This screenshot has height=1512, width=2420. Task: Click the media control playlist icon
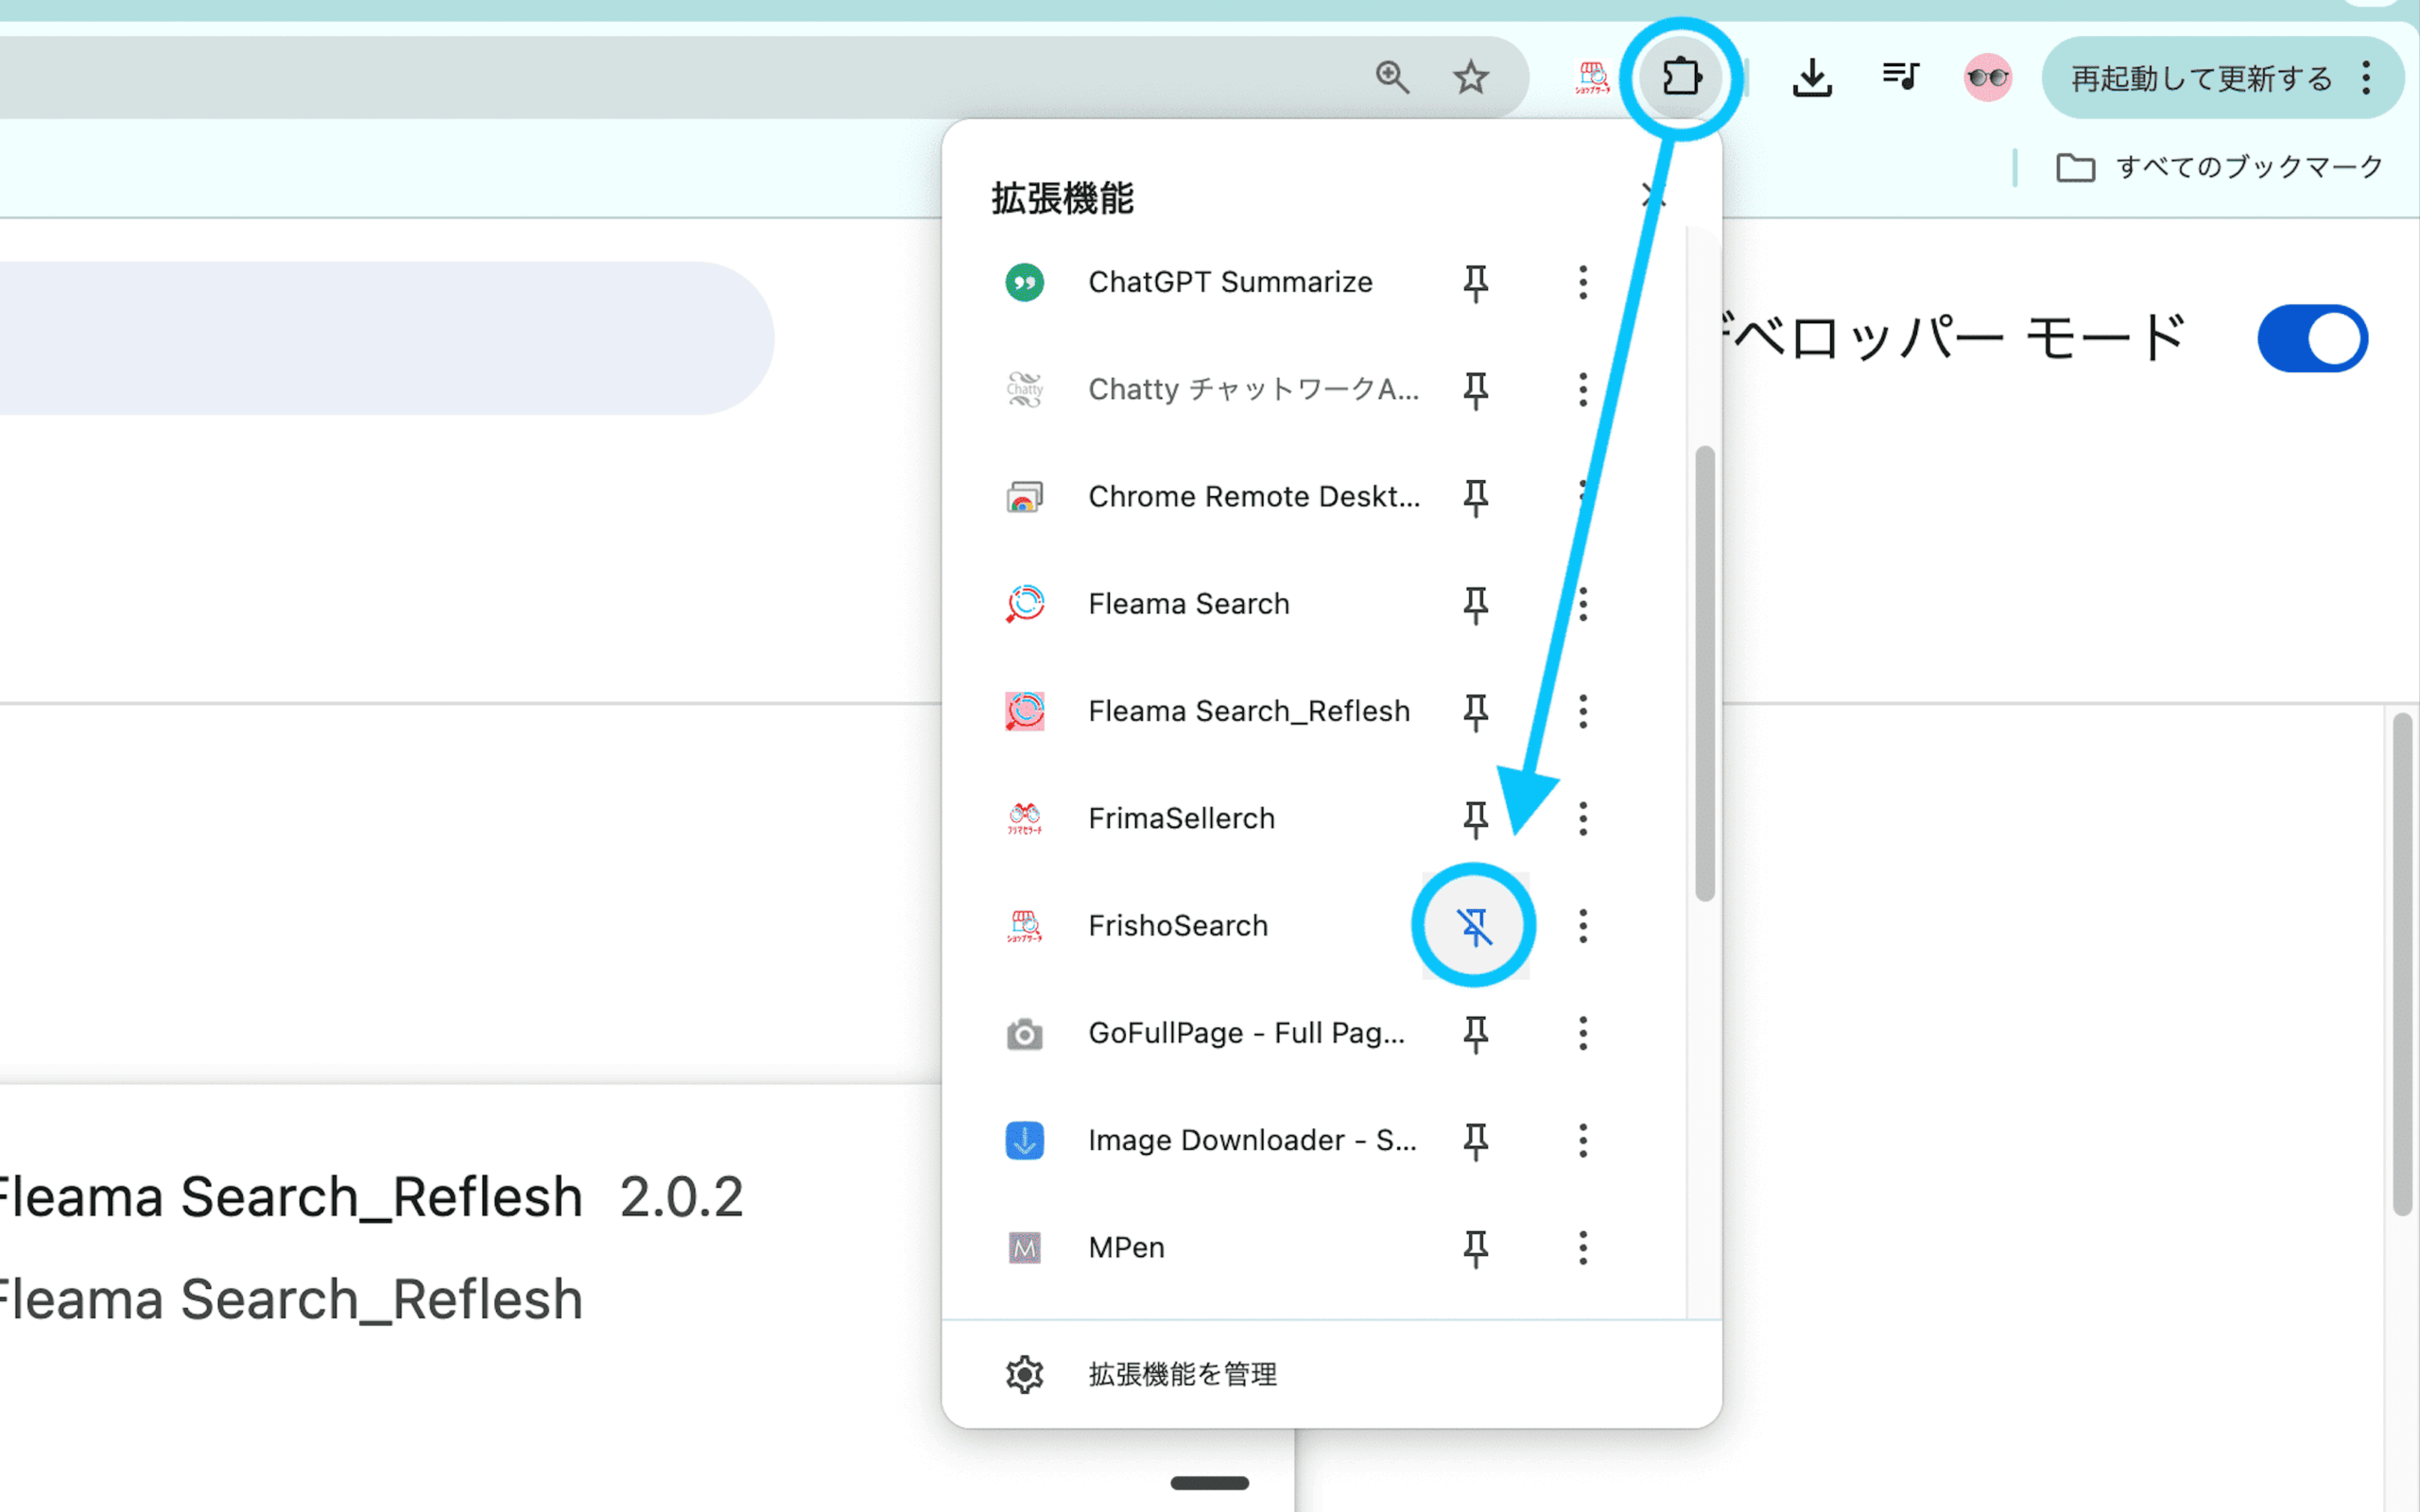pyautogui.click(x=1900, y=77)
